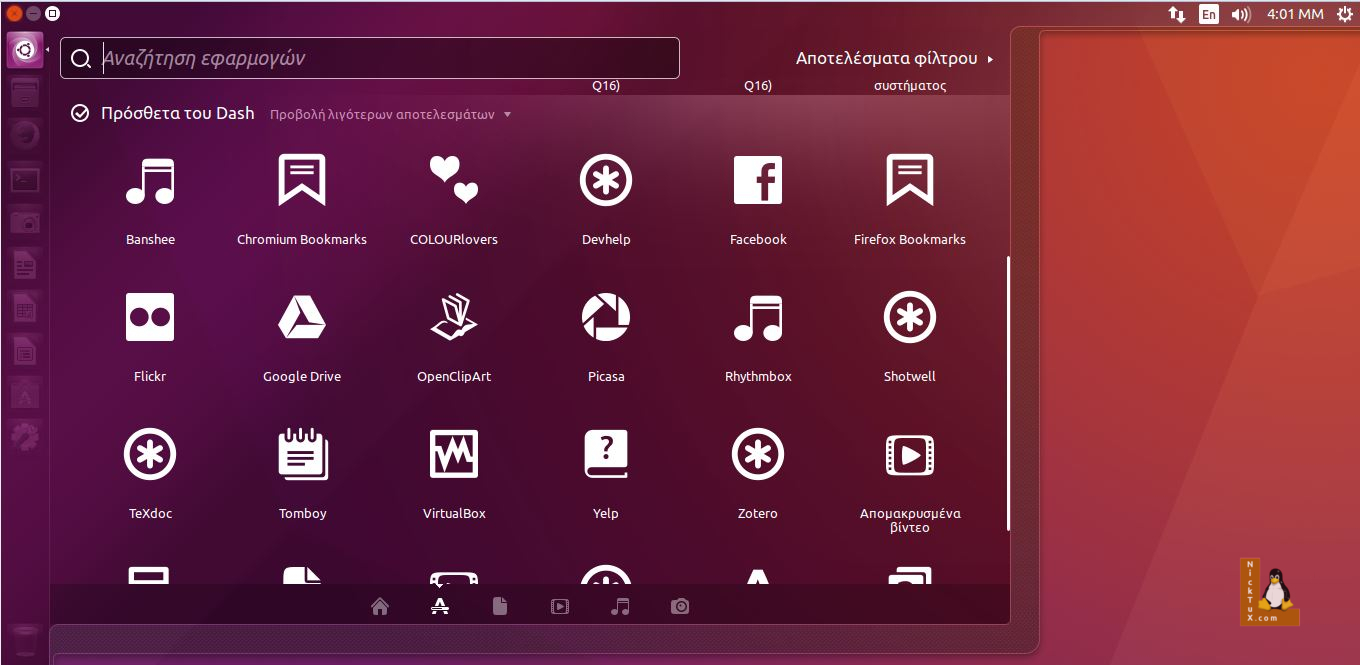Expand the Αποτελέσματα φίλτρου filter panel
Screen dimensions: 1360x665
(894, 59)
